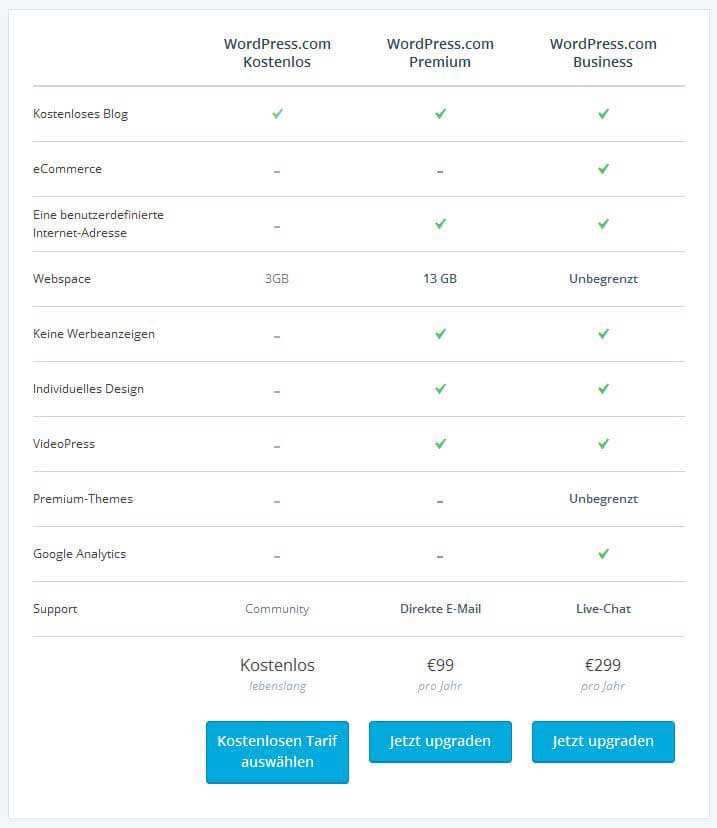
Task: Click the custom Internet-Adresse checkmark in Business column
Action: point(603,223)
